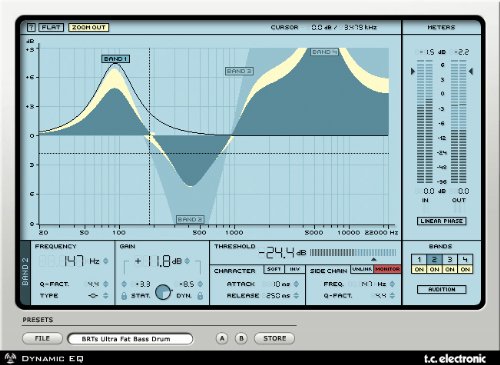Adjust the side chain FREQ. stepper
Viewport: 500px width, 365px height.
(392, 284)
